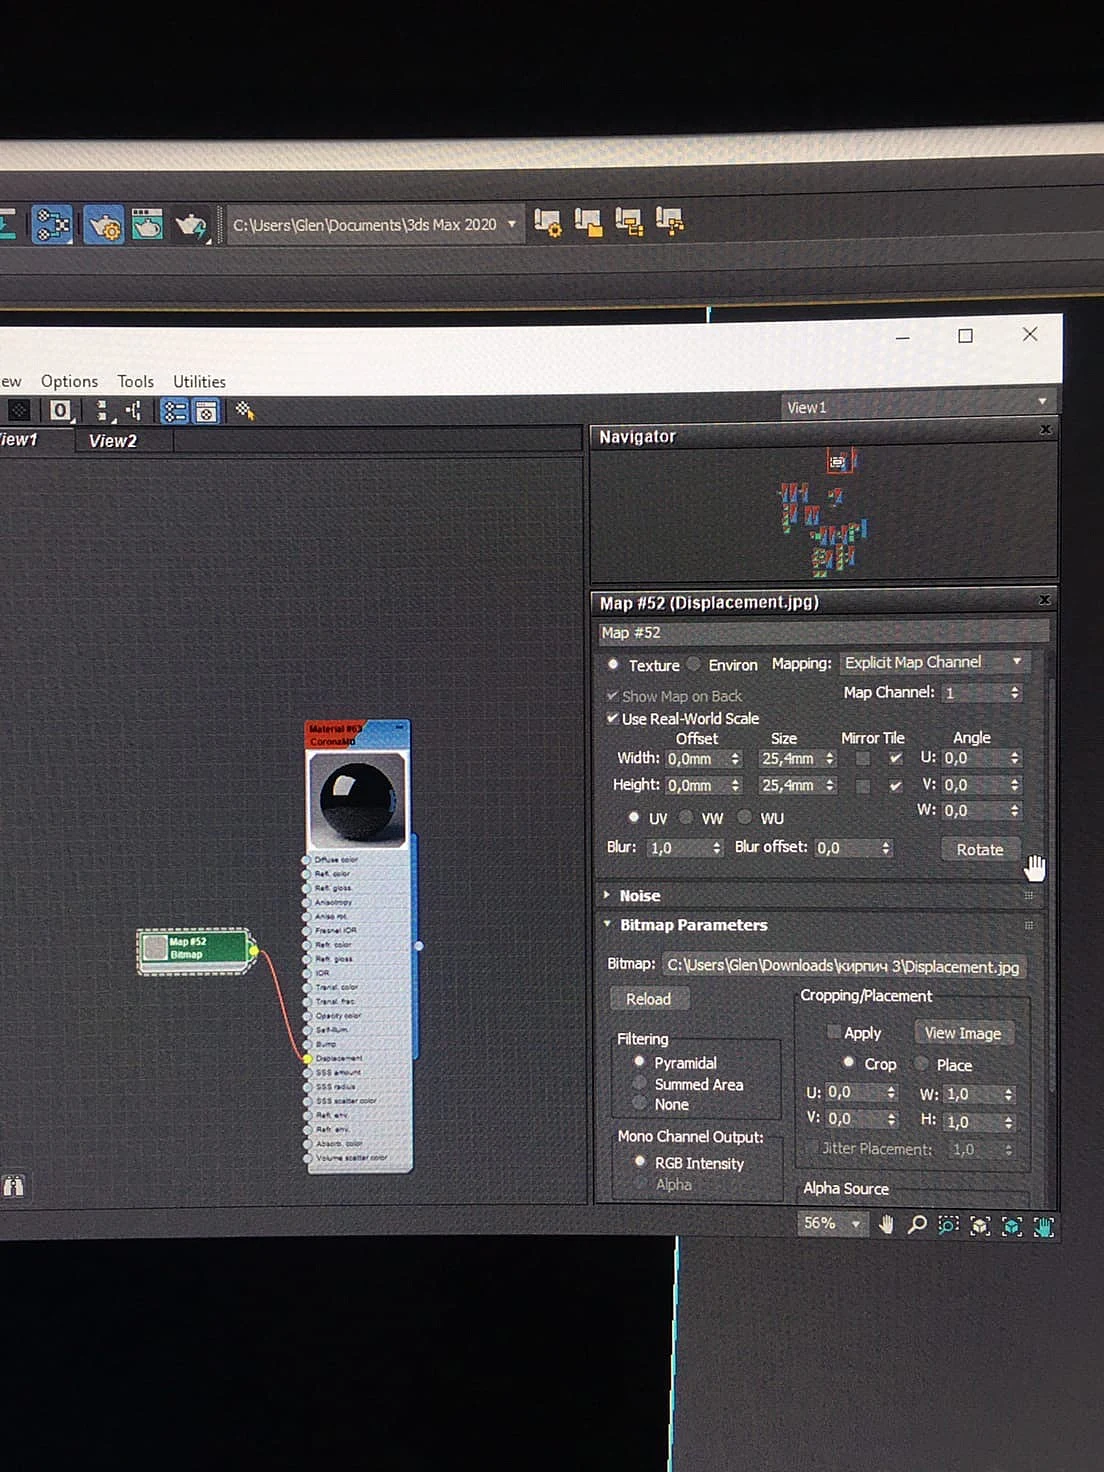Screen dimensions: 1104x1472
Task: Click the Render Production teapot icon
Action: pyautogui.click(x=190, y=225)
